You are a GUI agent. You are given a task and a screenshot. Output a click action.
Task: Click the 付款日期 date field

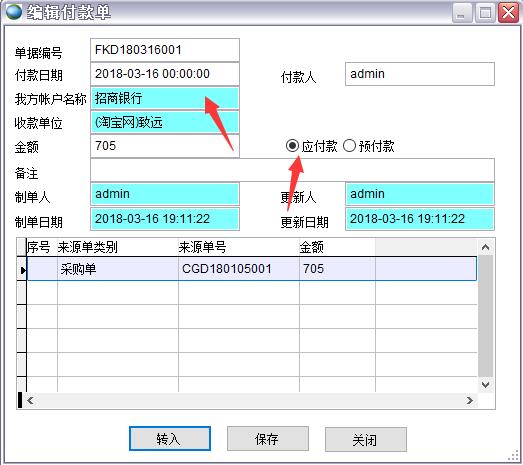point(165,74)
